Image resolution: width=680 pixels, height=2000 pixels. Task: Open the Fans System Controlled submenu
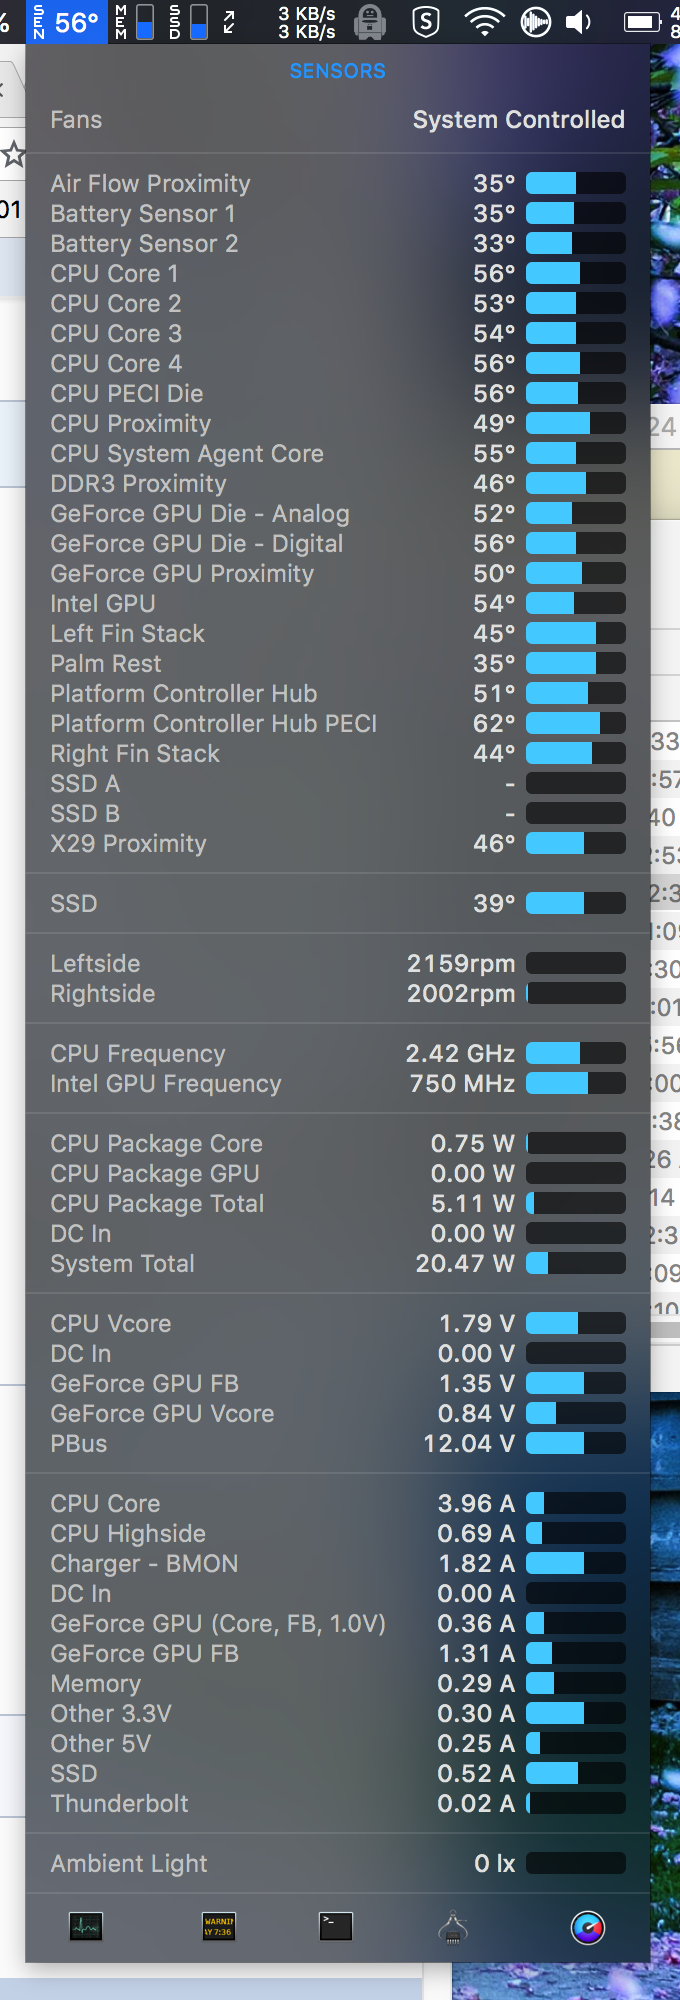click(338, 120)
